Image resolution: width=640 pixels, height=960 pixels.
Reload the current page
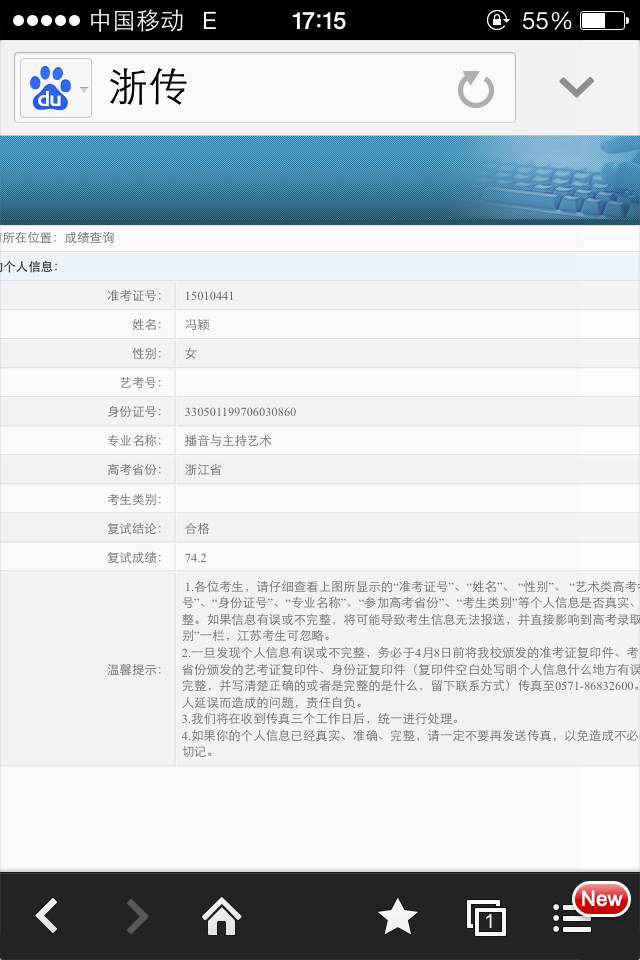[x=476, y=89]
